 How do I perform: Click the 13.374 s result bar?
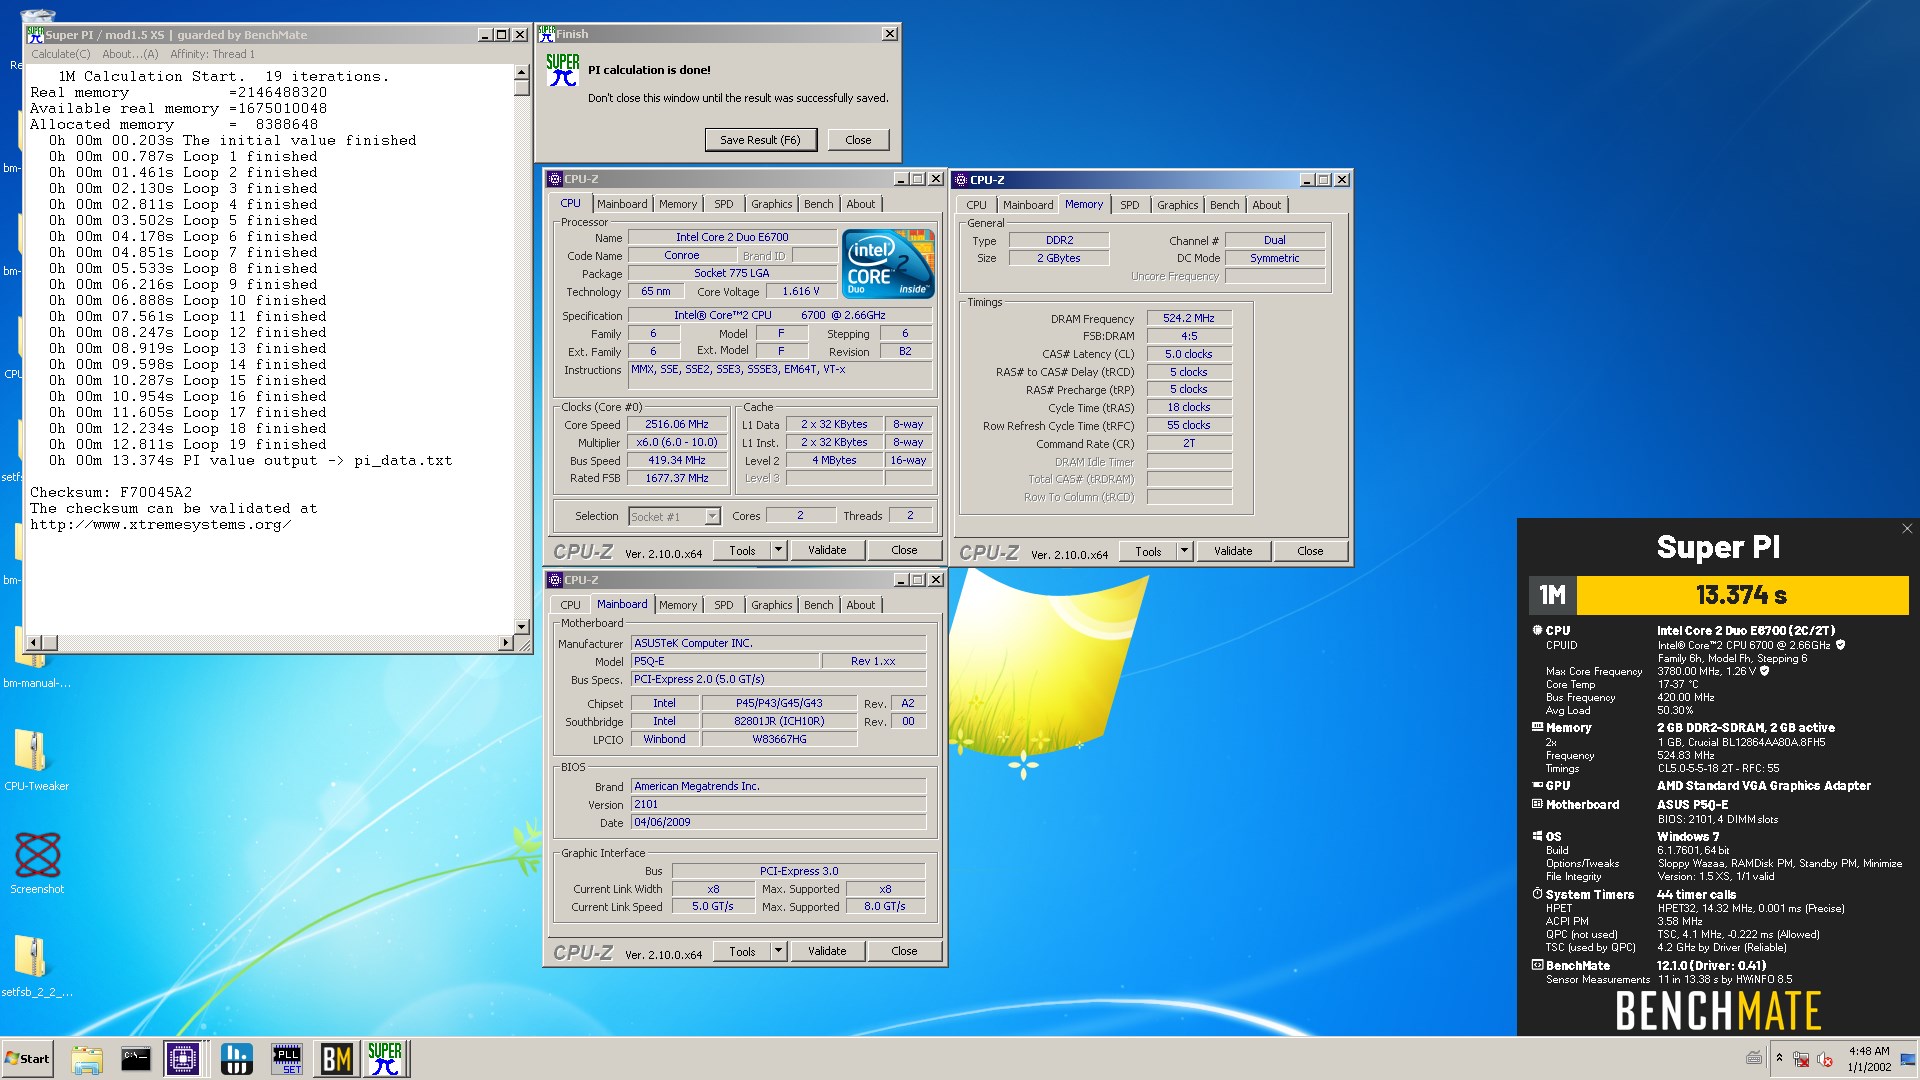1741,595
